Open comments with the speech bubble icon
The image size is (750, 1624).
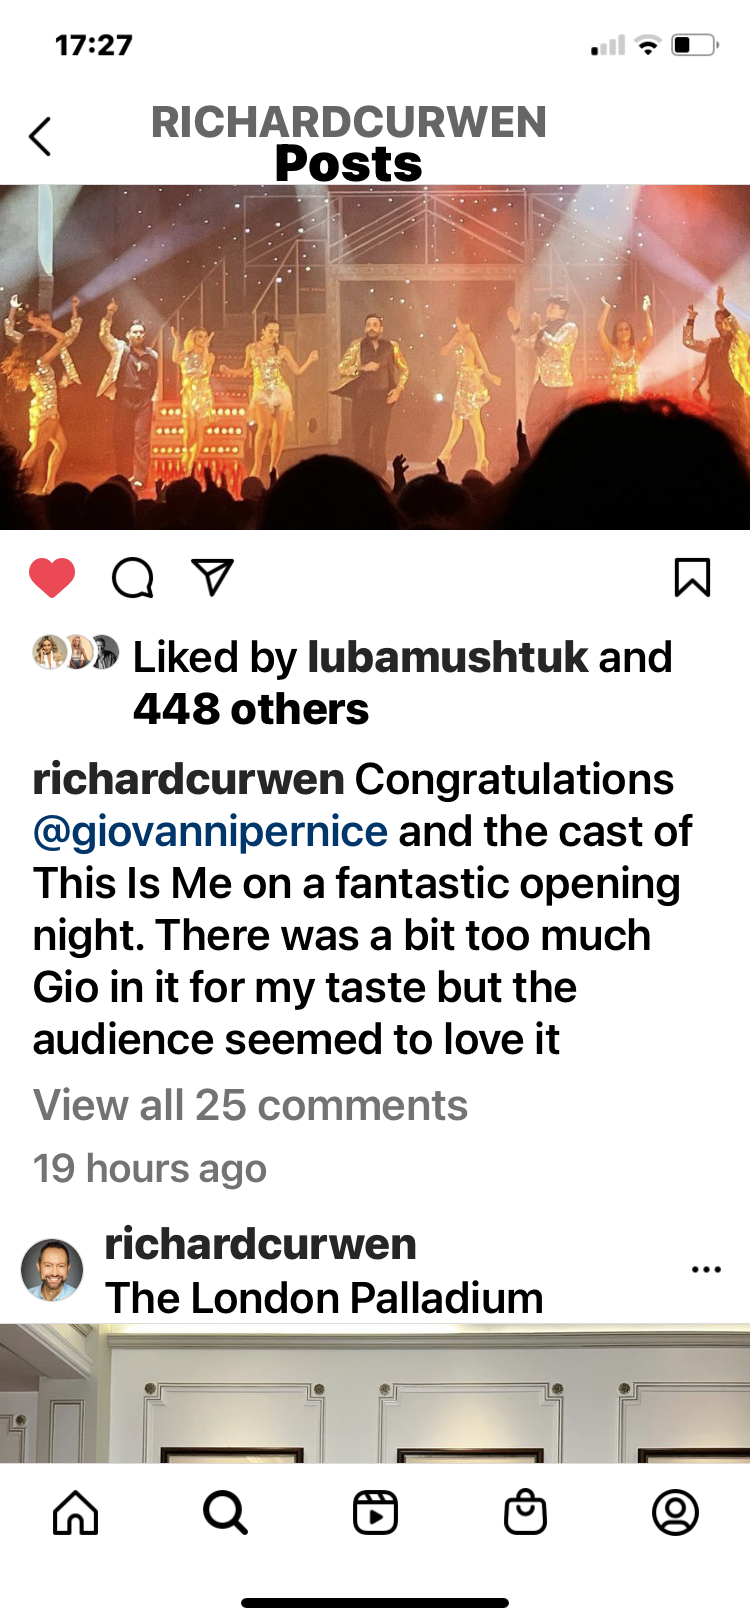(132, 577)
